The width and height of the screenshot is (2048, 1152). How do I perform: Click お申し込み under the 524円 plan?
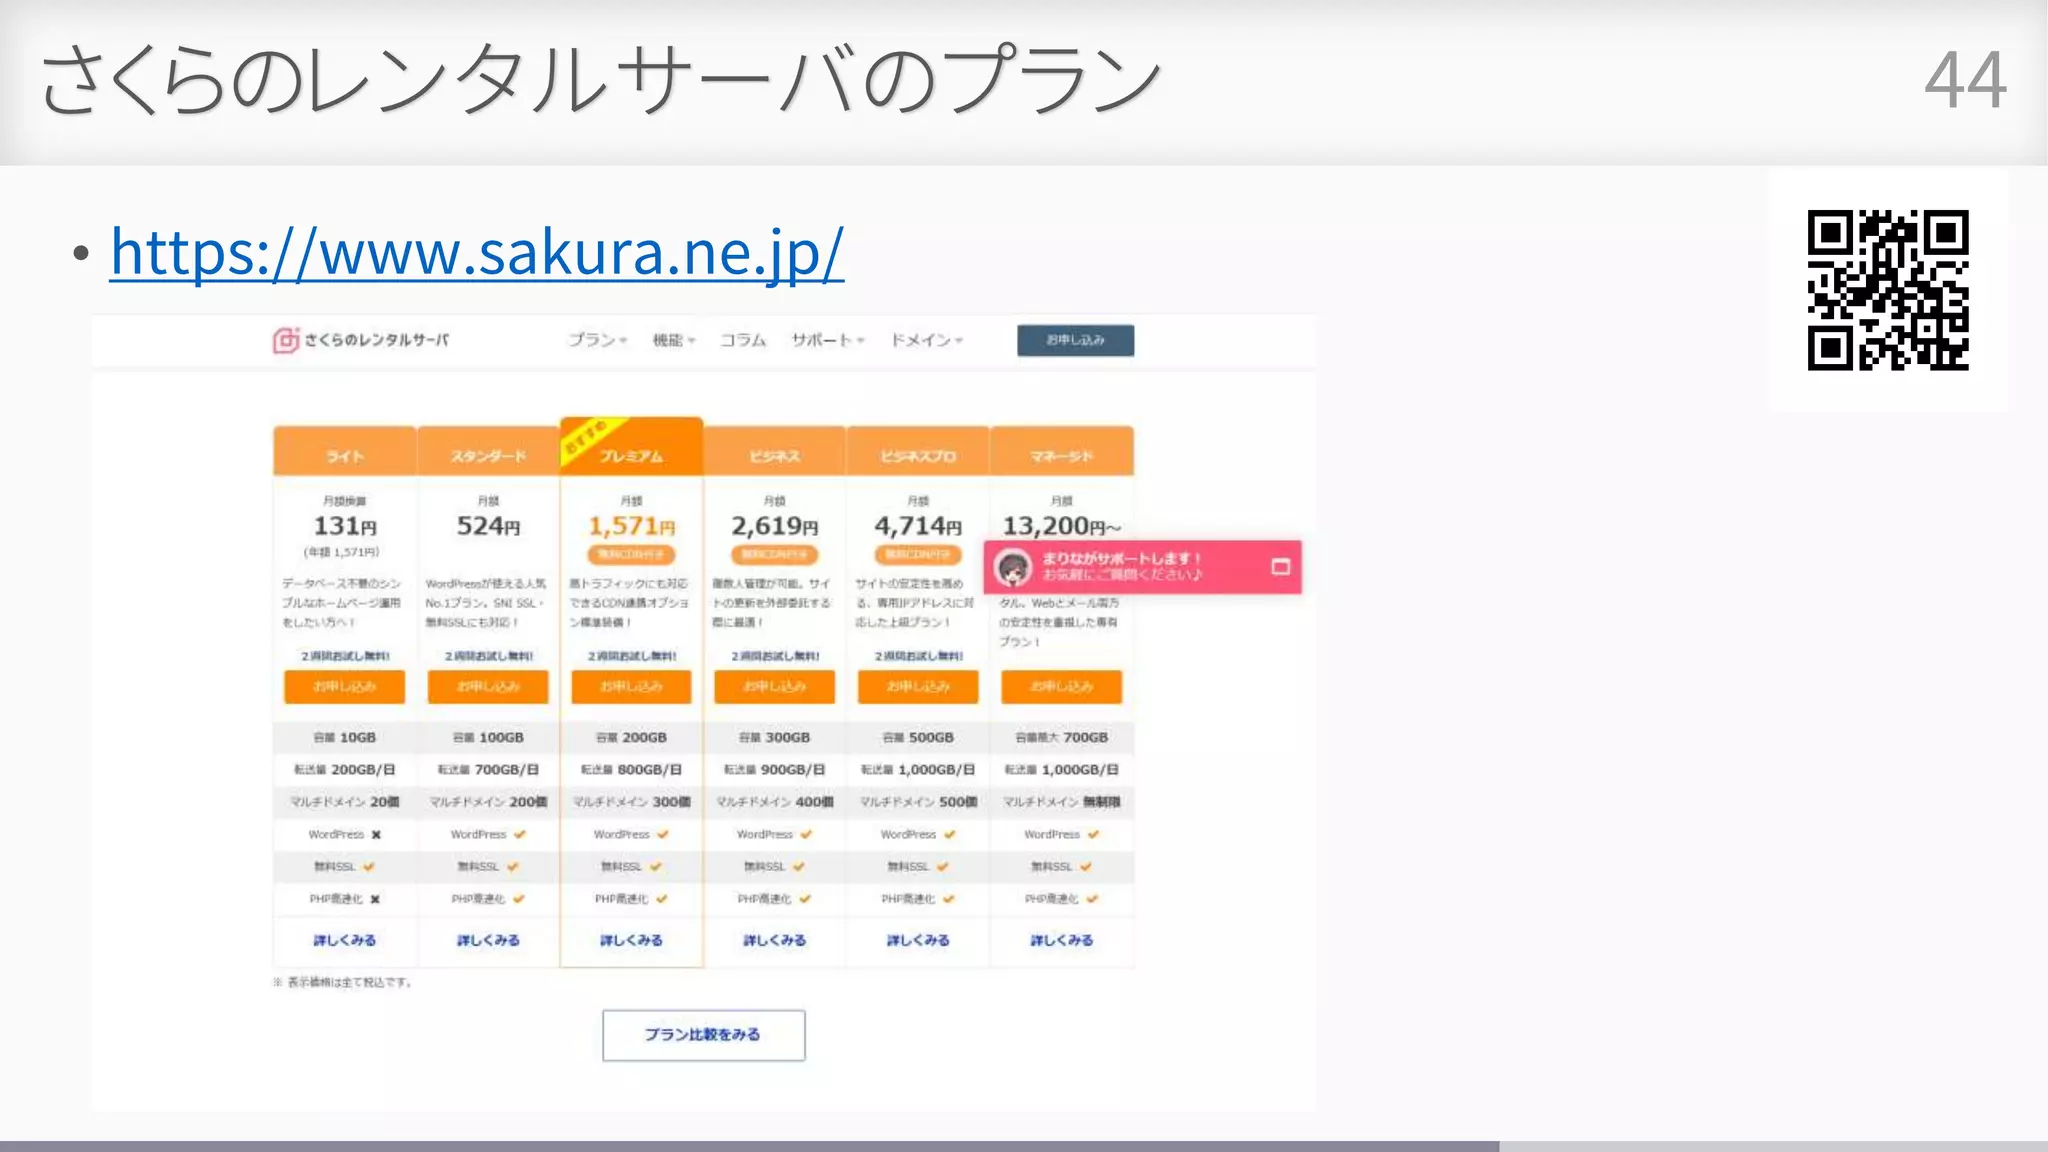click(488, 687)
